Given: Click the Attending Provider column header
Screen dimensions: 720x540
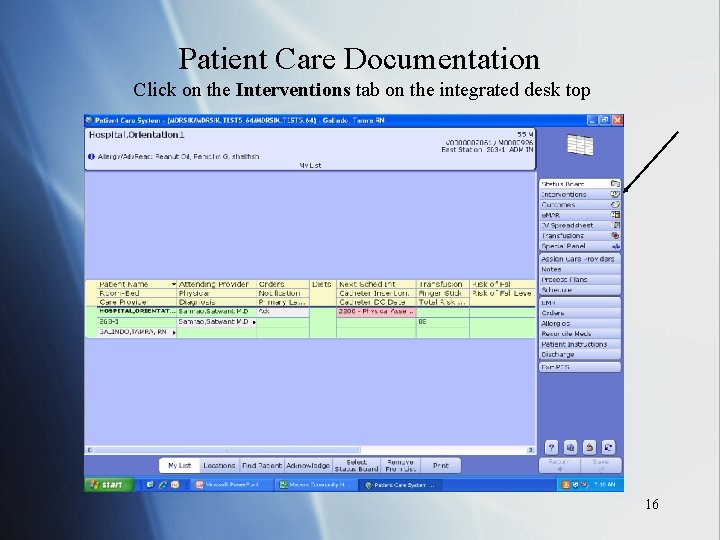Looking at the screenshot, I should pos(214,284).
